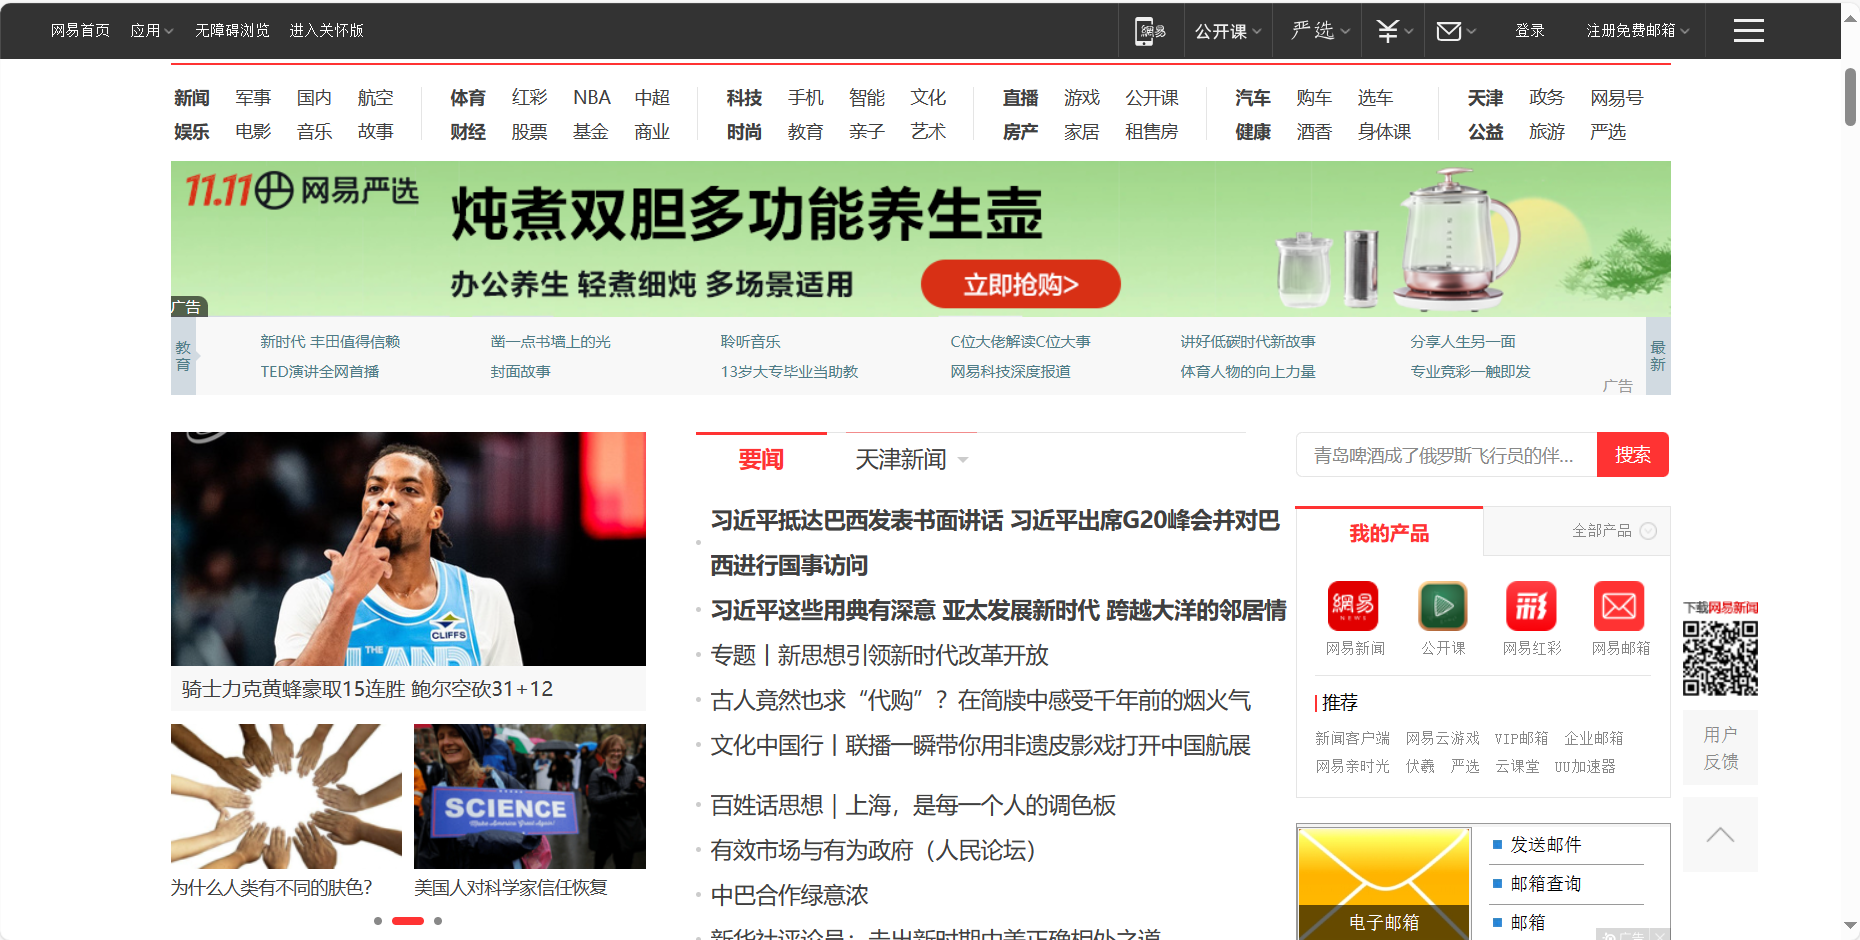Click the red 搜索 button

pyautogui.click(x=1632, y=455)
